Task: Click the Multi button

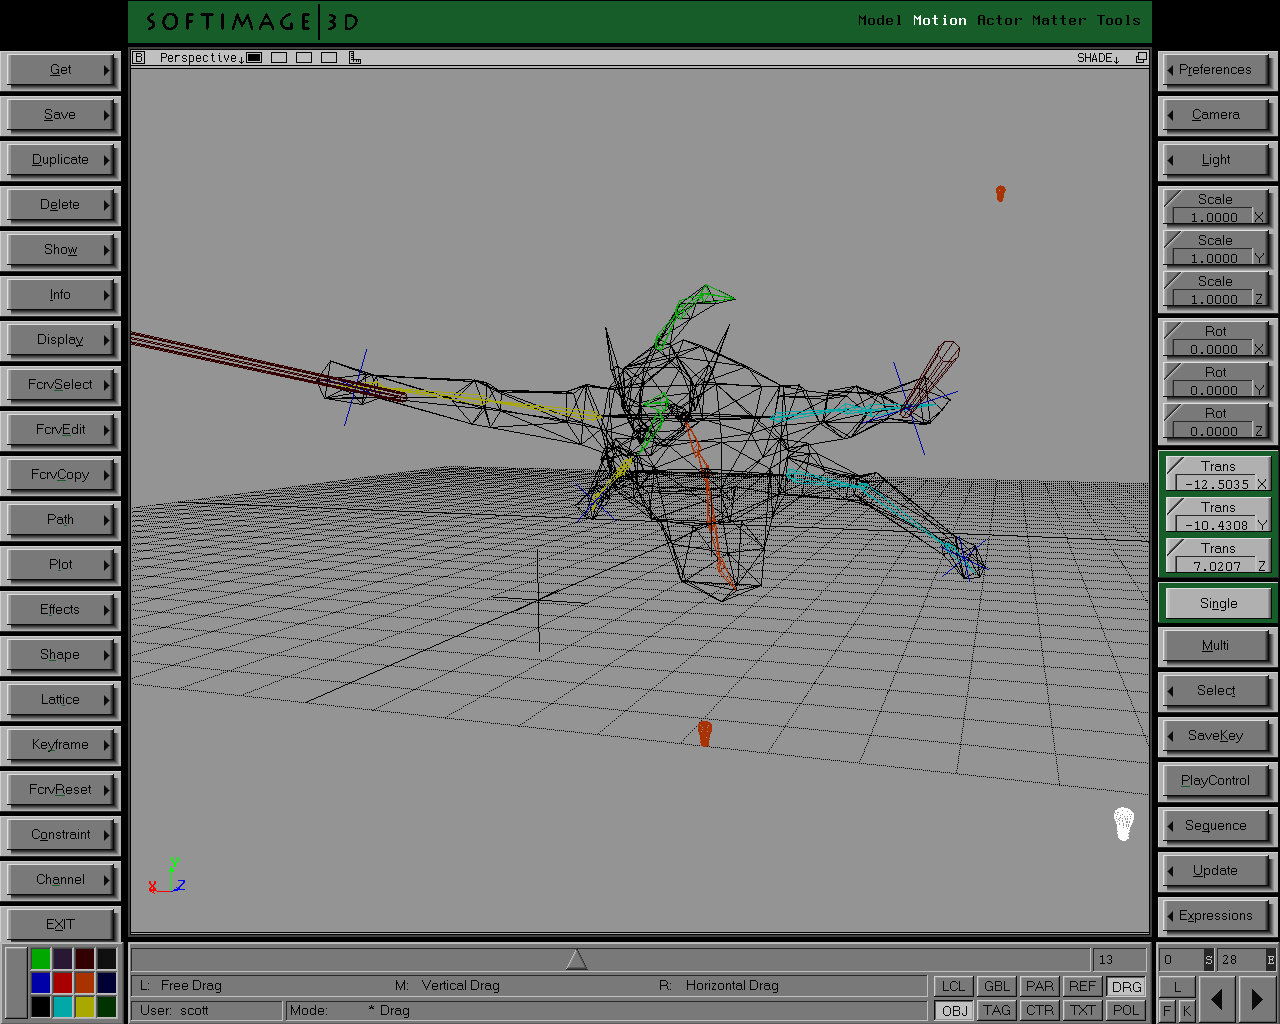Action: click(1215, 646)
